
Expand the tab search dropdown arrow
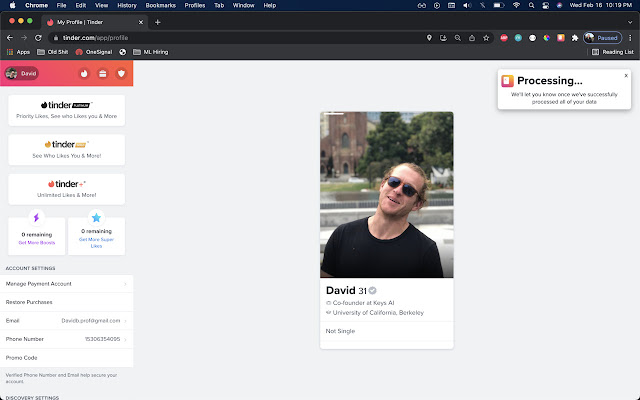point(630,22)
